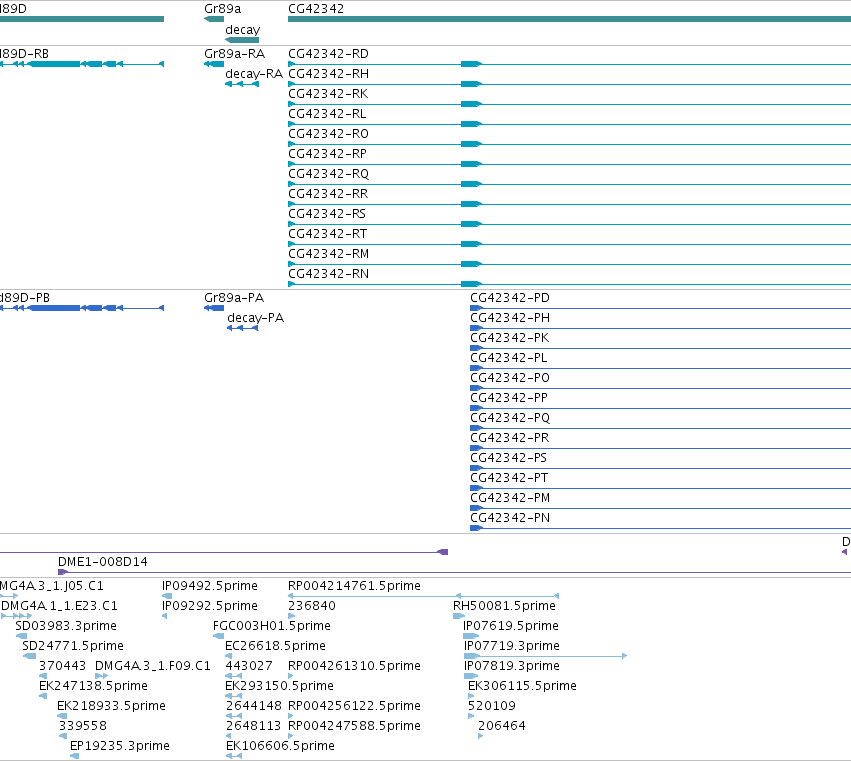Viewport: 851px width, 761px height.
Task: Click the 236840 feature label
Action: (312, 606)
